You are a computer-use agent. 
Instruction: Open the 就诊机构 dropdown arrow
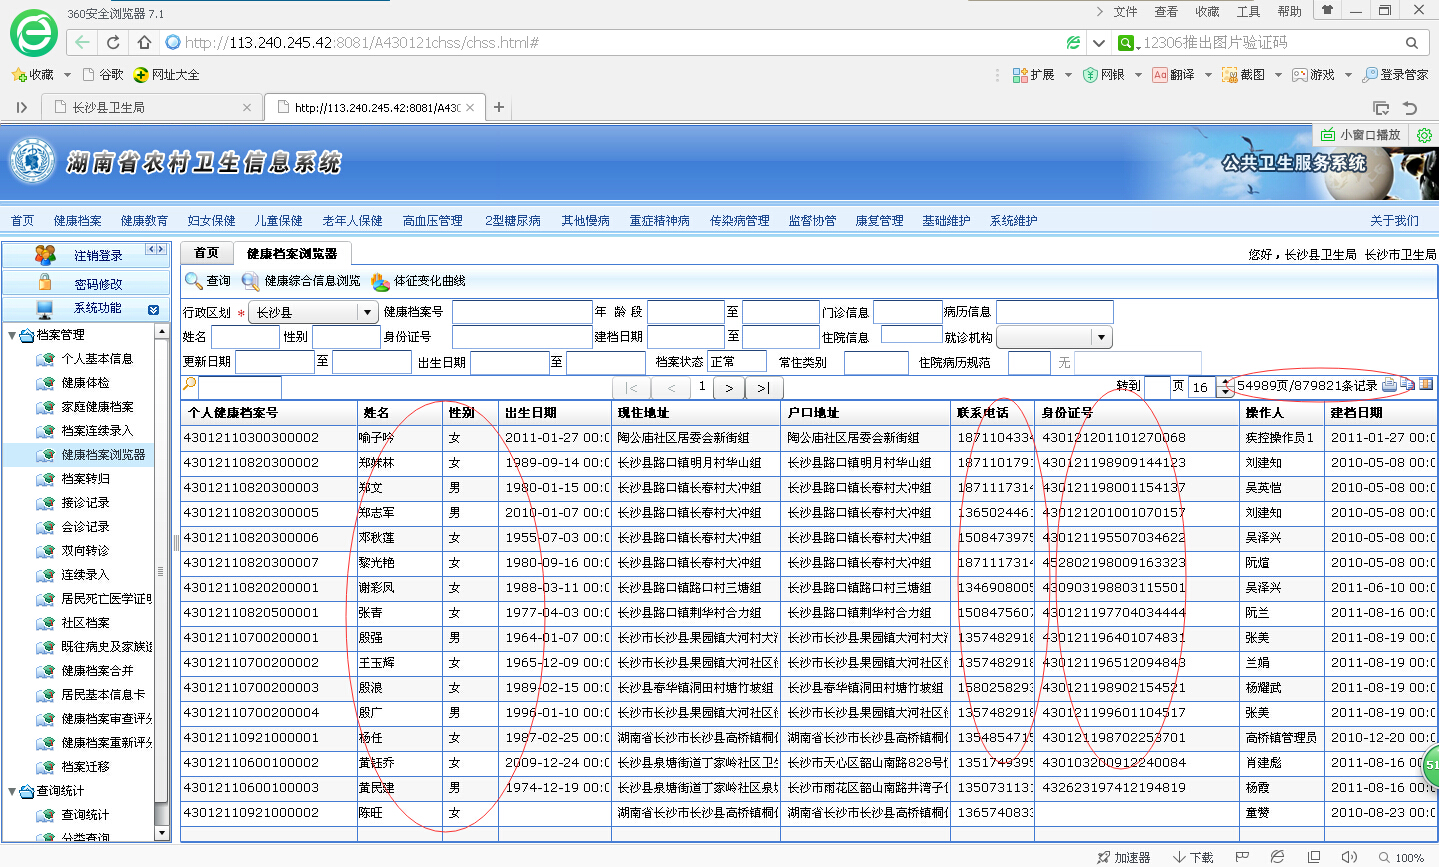[x=1101, y=337]
